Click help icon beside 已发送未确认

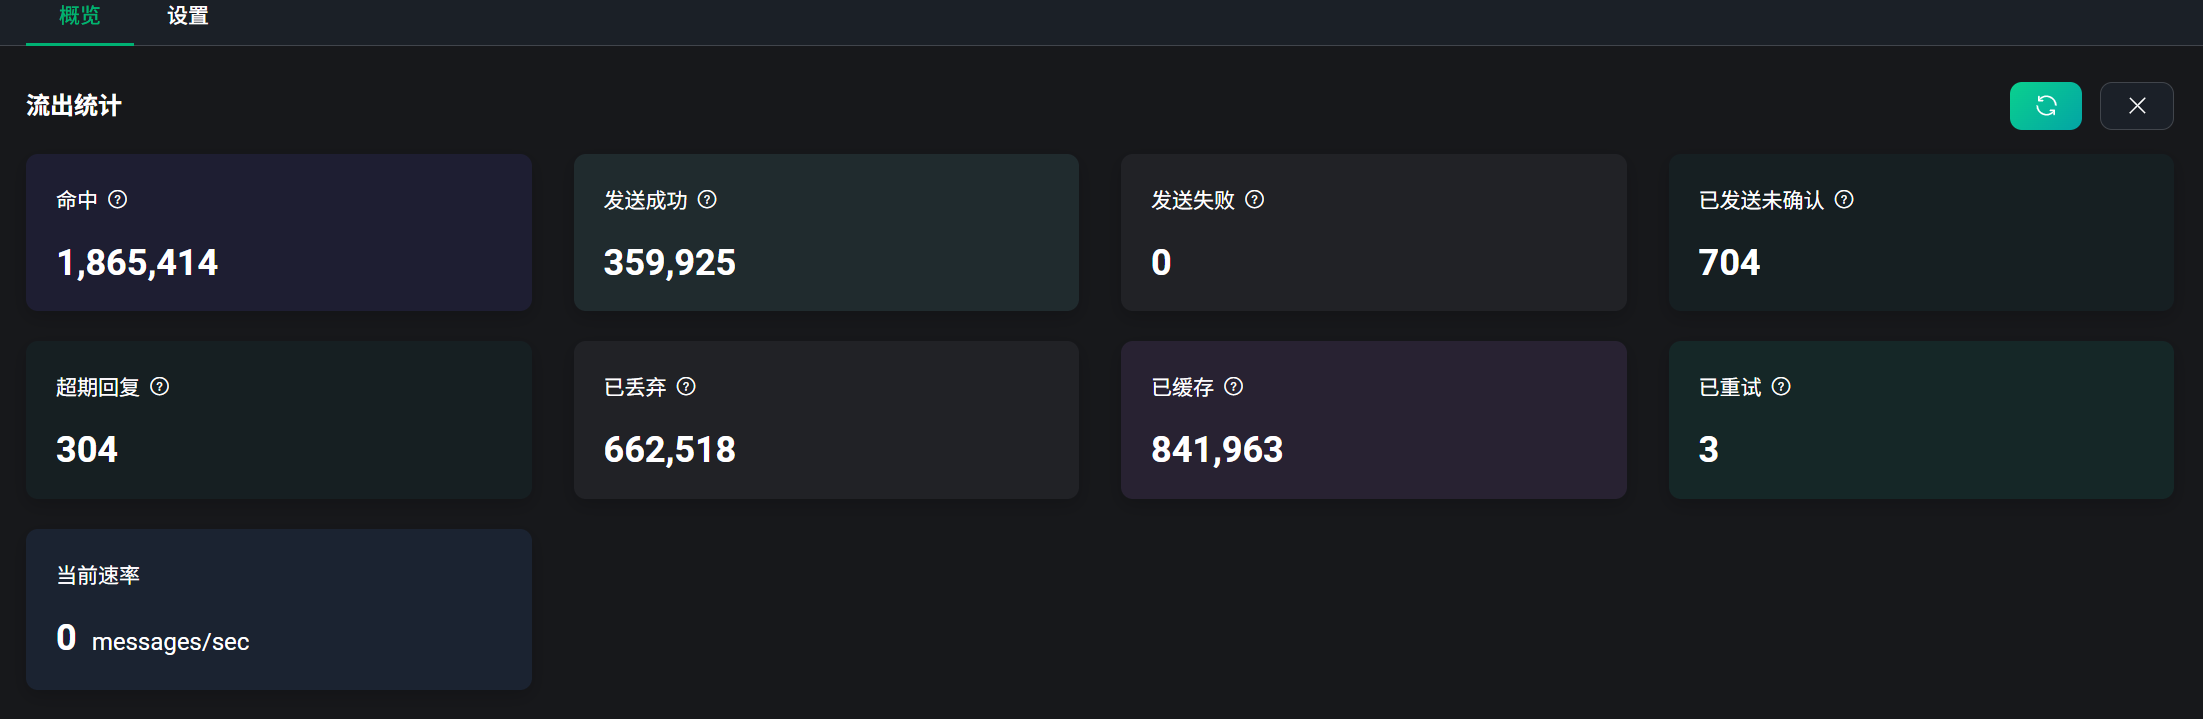[1844, 200]
